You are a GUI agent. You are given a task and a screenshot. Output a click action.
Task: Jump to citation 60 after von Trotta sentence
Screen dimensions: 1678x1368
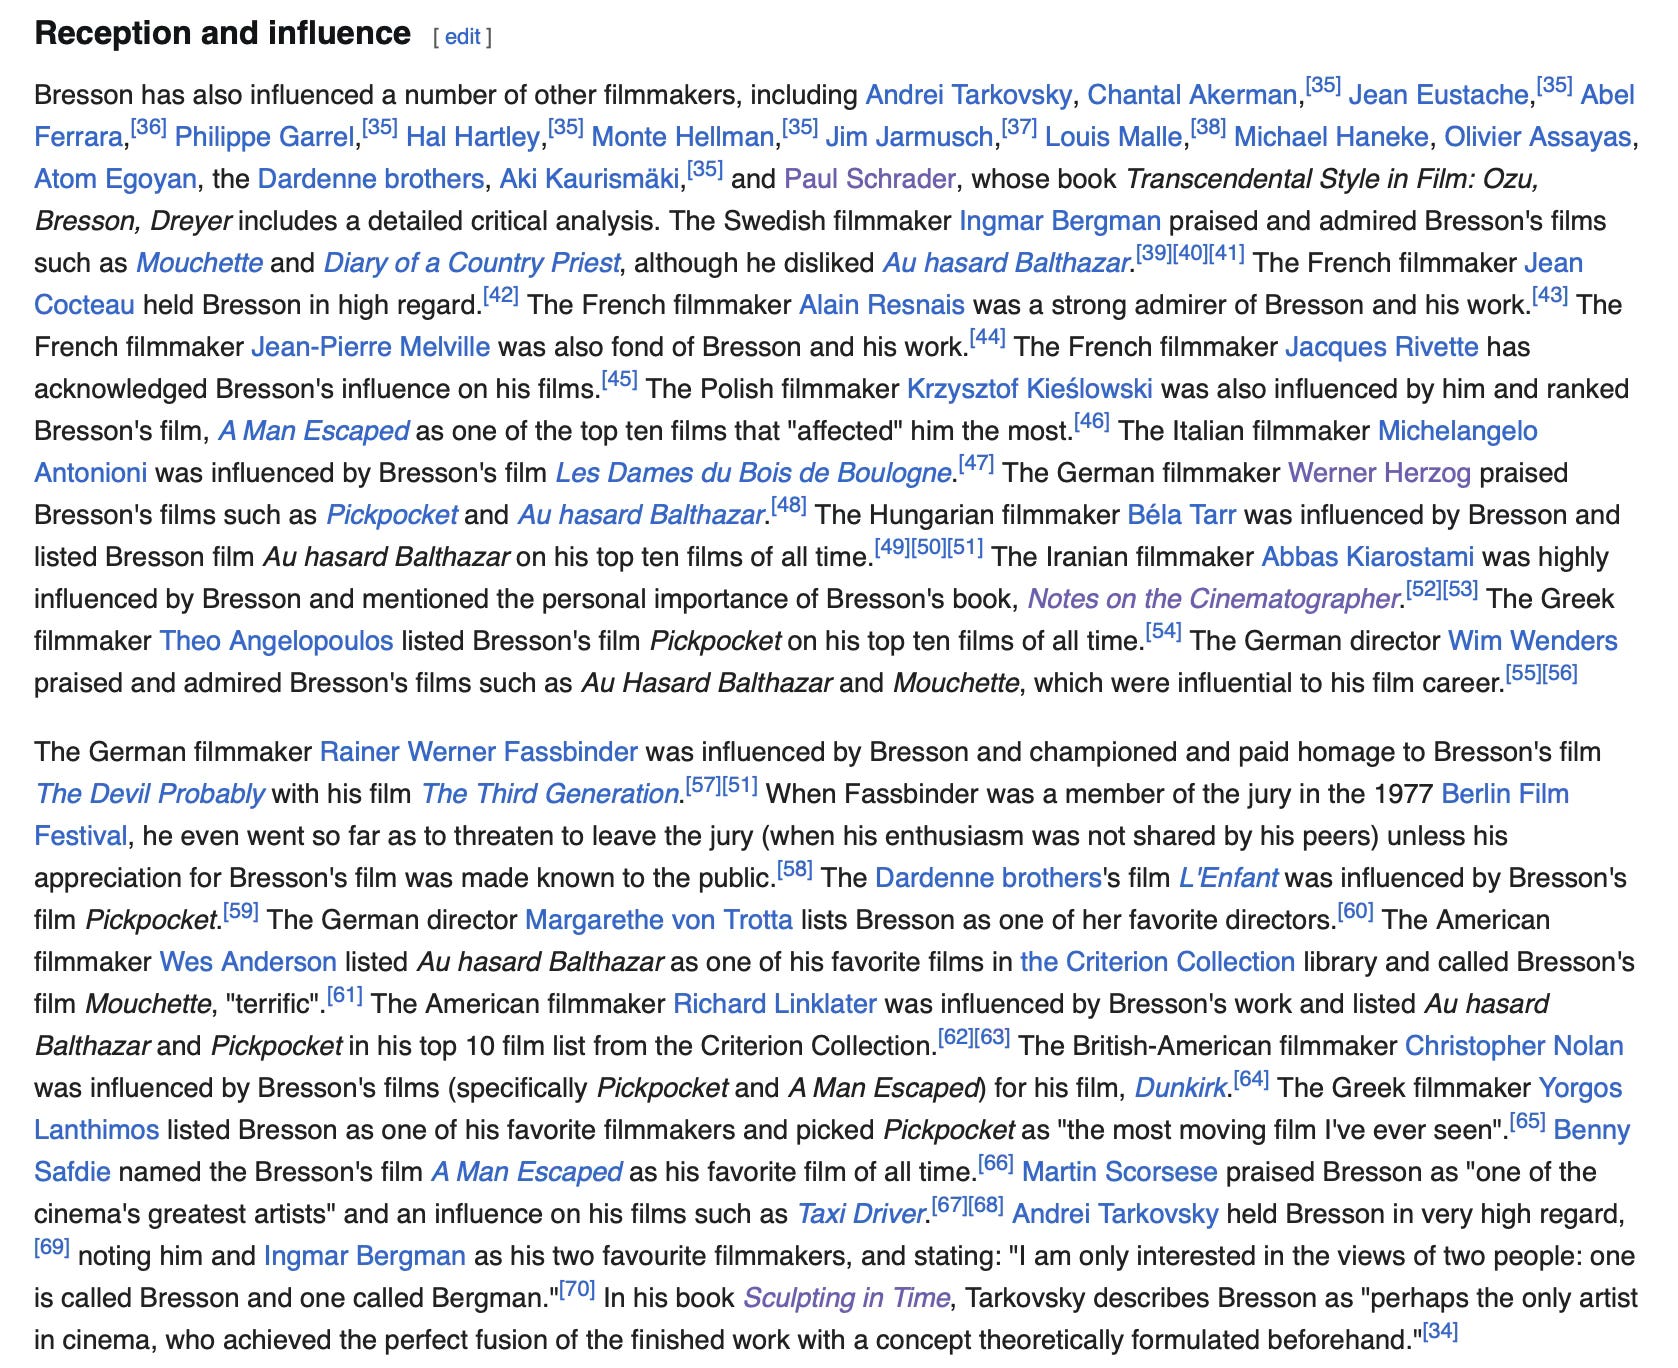click(1356, 910)
